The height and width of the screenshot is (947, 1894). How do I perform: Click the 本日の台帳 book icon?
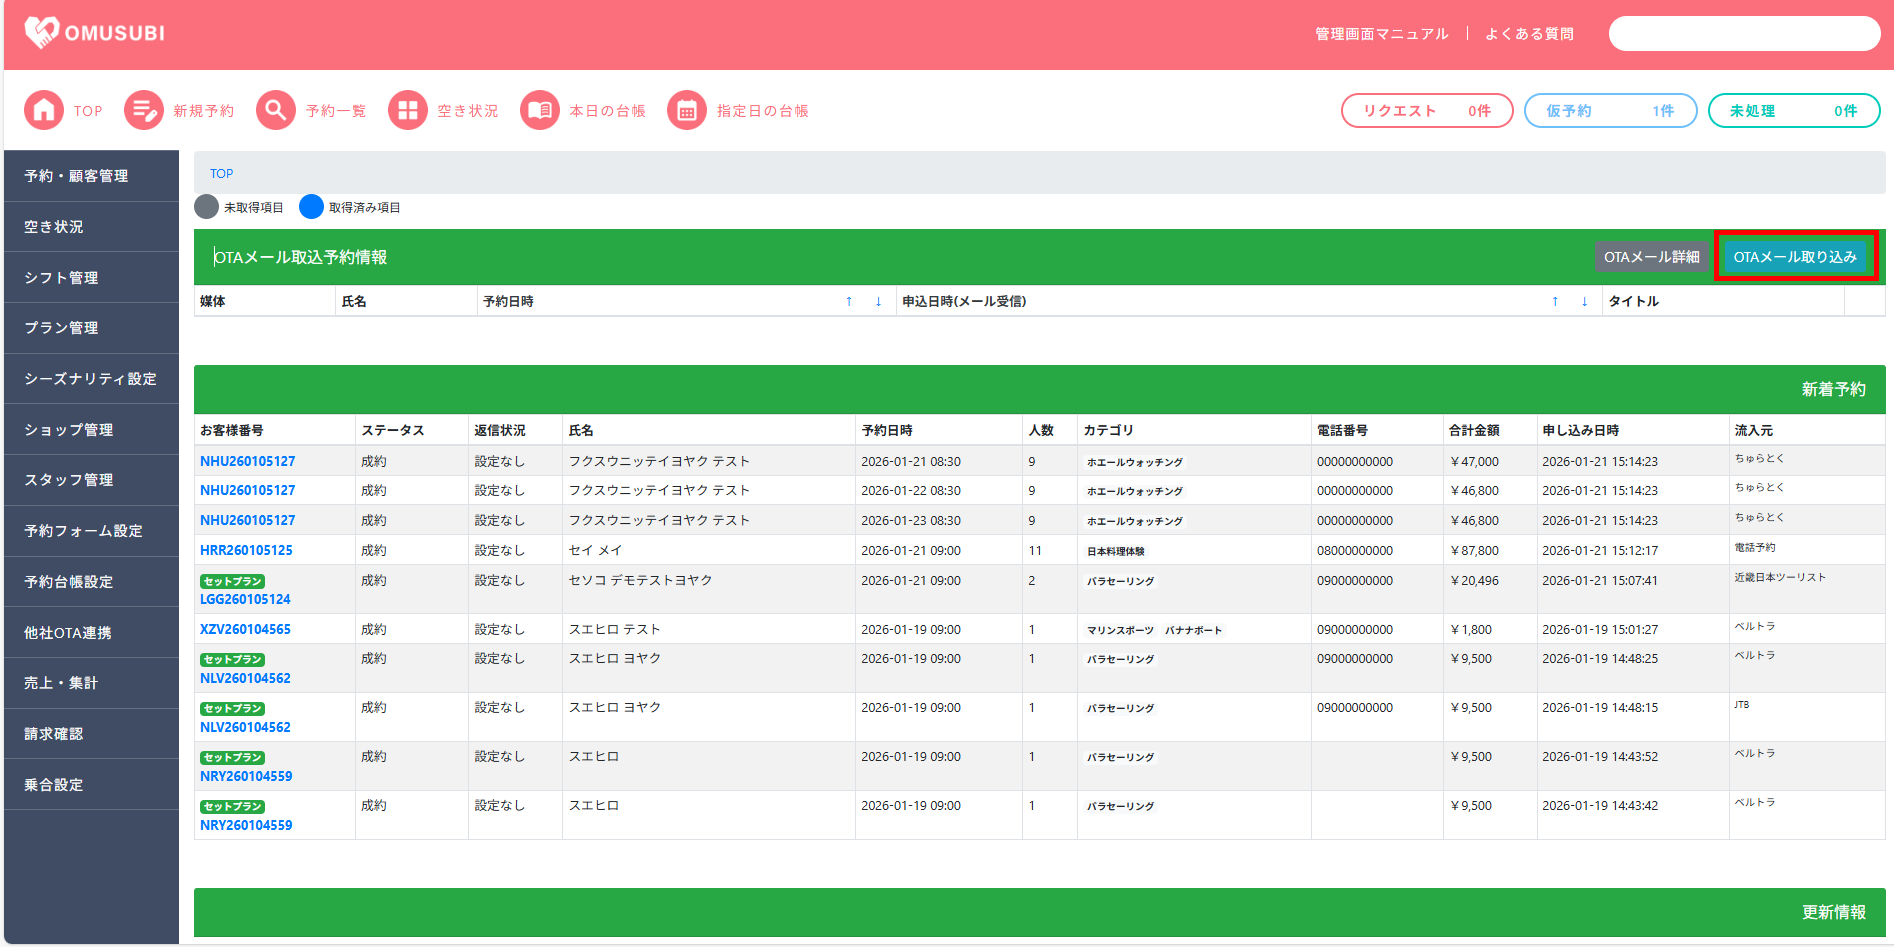click(540, 110)
